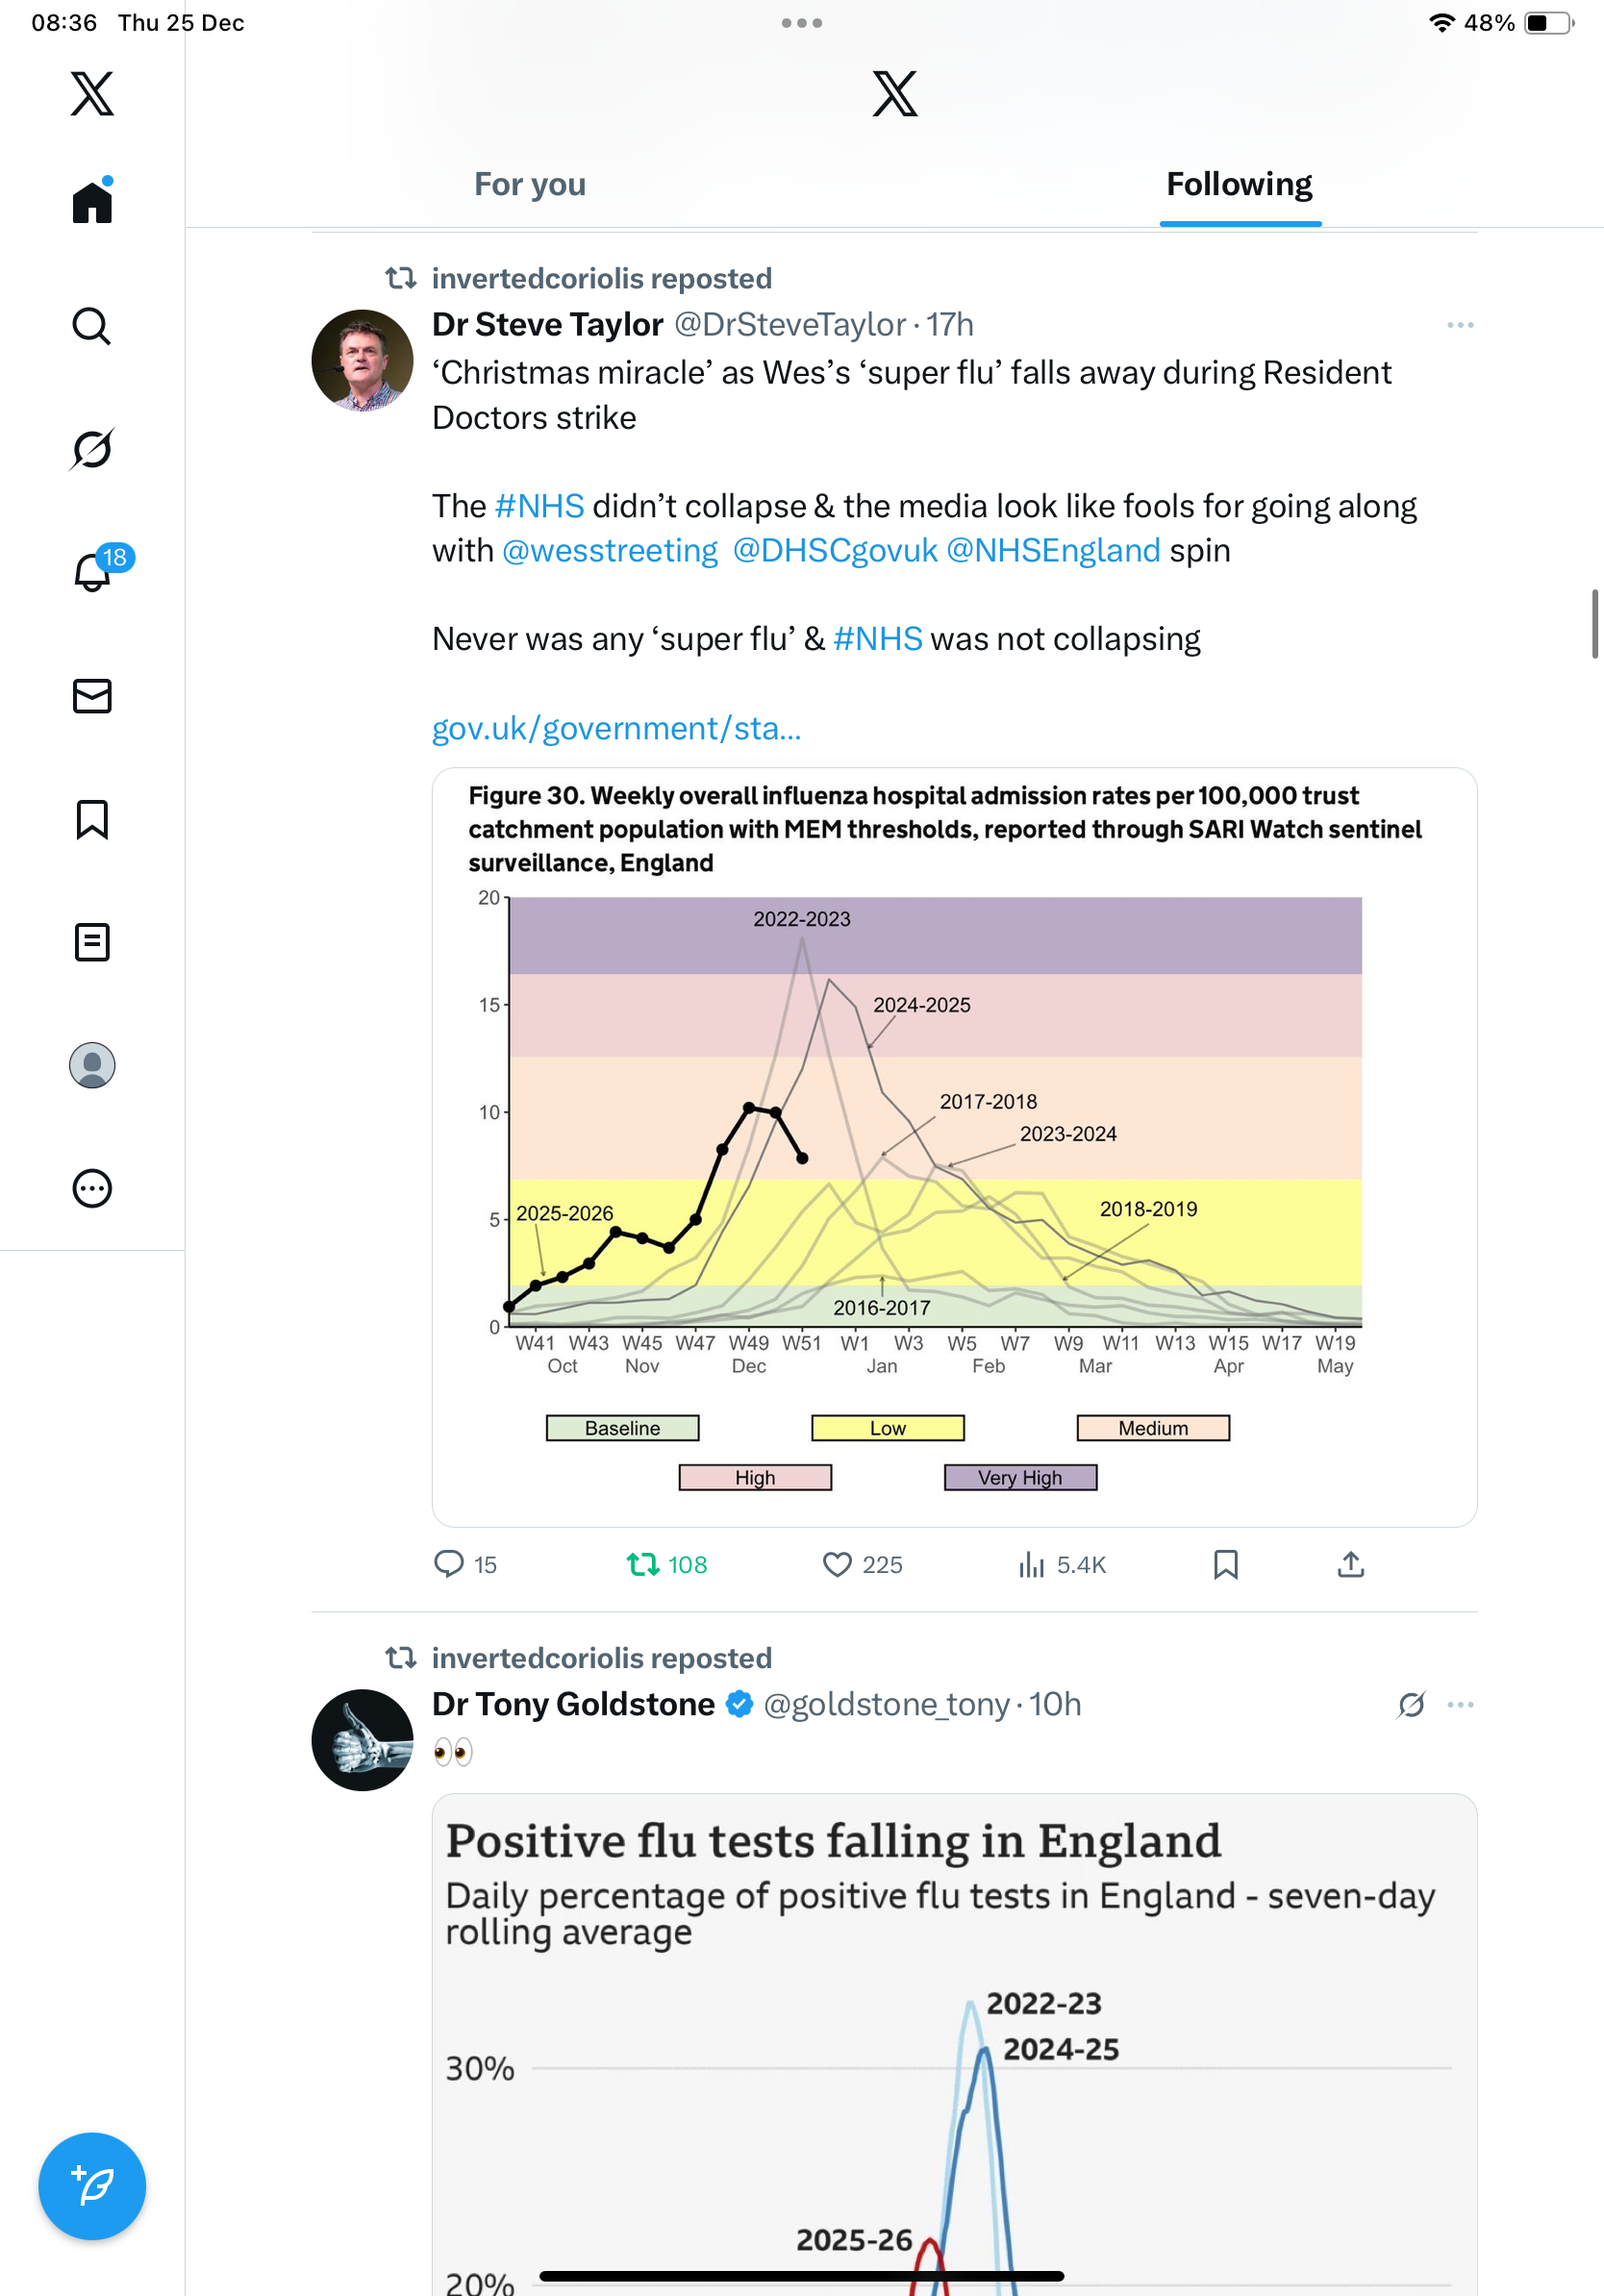Like Dr Steve Taylor's post
This screenshot has height=2296, width=1604.
pos(837,1564)
